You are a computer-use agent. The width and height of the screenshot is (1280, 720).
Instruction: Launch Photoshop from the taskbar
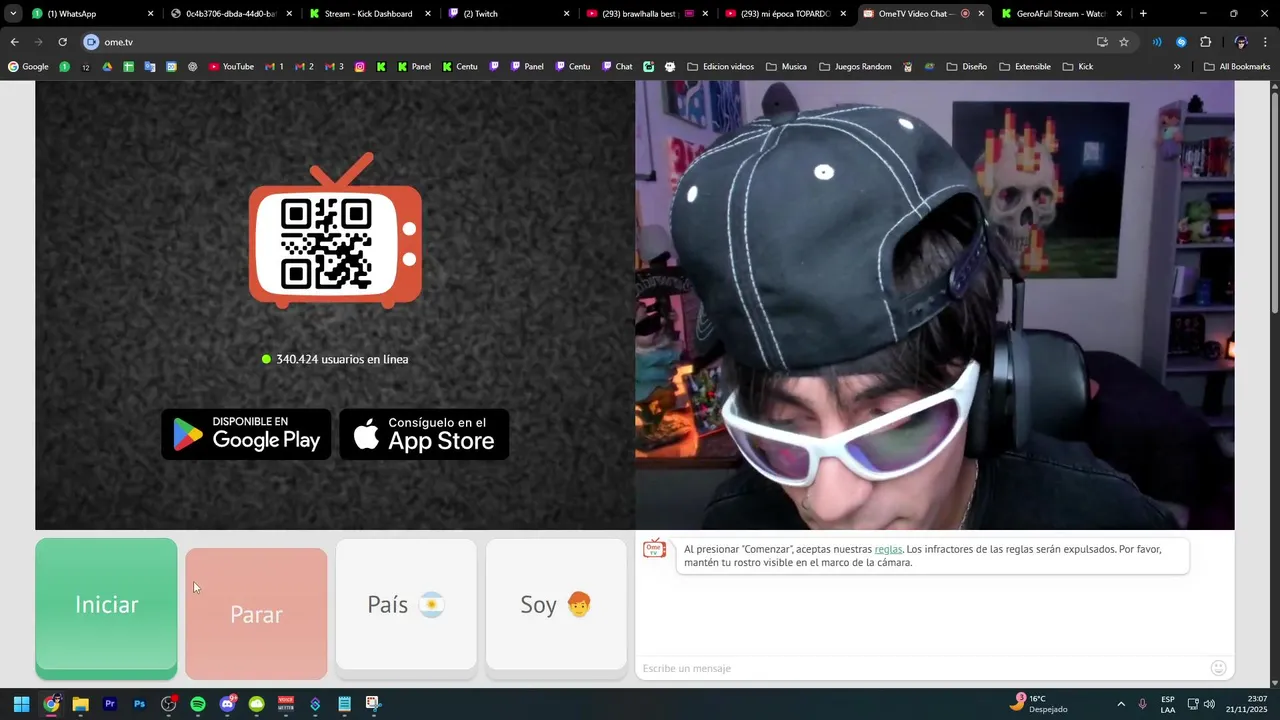click(139, 704)
